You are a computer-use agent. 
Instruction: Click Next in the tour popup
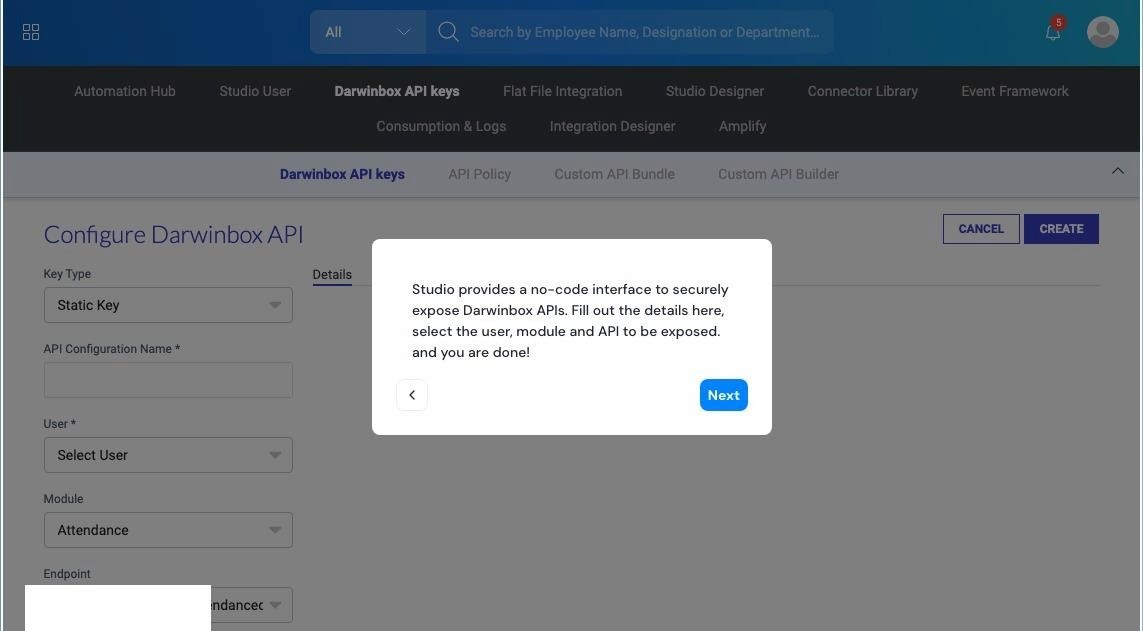coord(724,395)
